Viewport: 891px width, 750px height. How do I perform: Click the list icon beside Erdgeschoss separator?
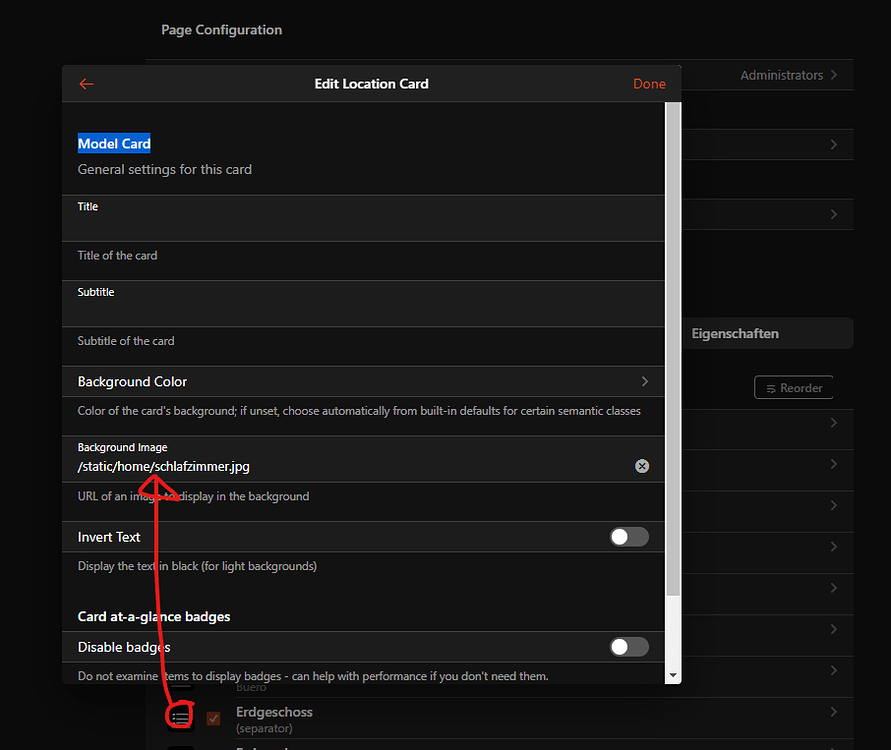click(x=180, y=716)
